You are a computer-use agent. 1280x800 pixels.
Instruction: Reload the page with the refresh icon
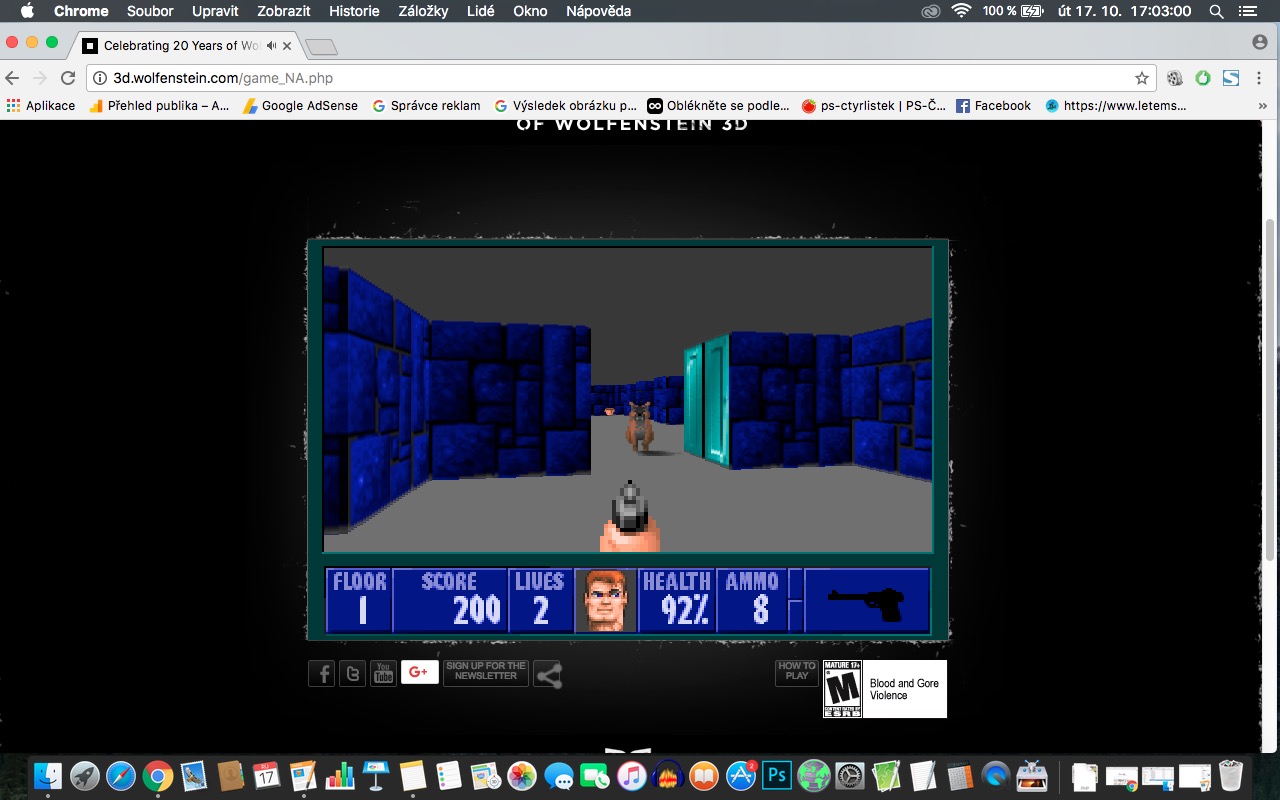click(68, 78)
